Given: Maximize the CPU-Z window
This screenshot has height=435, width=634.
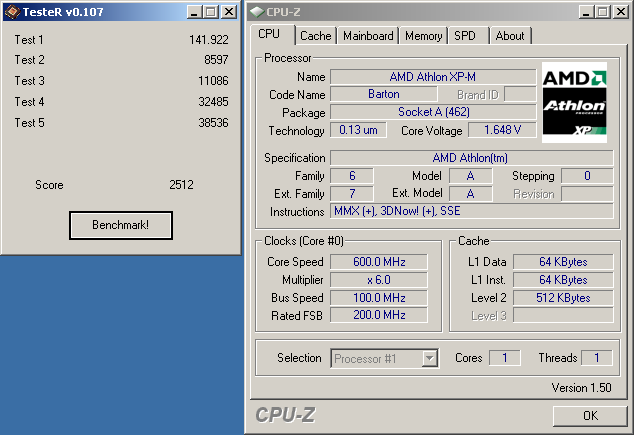Looking at the screenshot, I should (x=602, y=12).
